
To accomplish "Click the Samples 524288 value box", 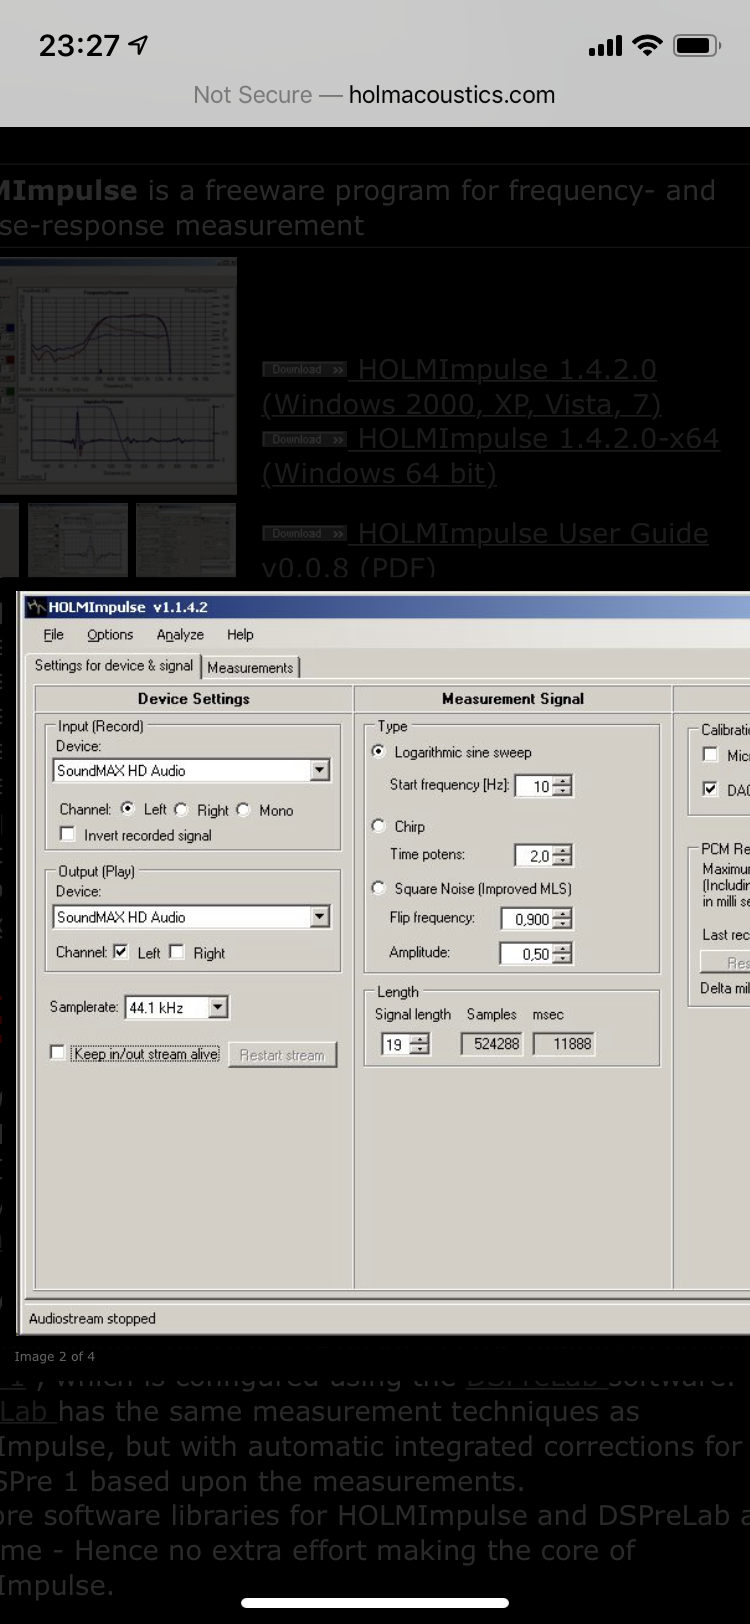I will click(x=491, y=1044).
